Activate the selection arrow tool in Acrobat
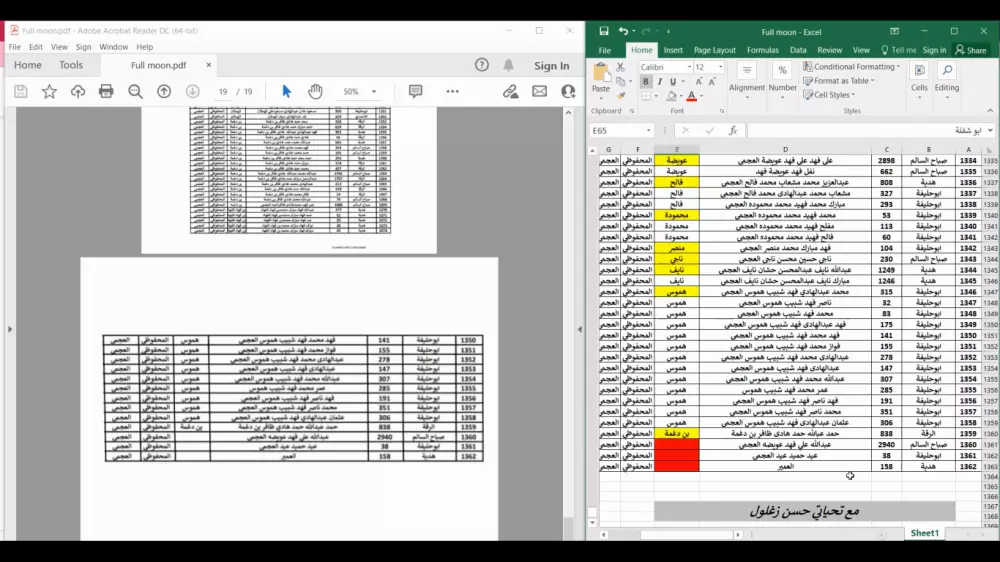The image size is (1000, 562). (x=286, y=92)
